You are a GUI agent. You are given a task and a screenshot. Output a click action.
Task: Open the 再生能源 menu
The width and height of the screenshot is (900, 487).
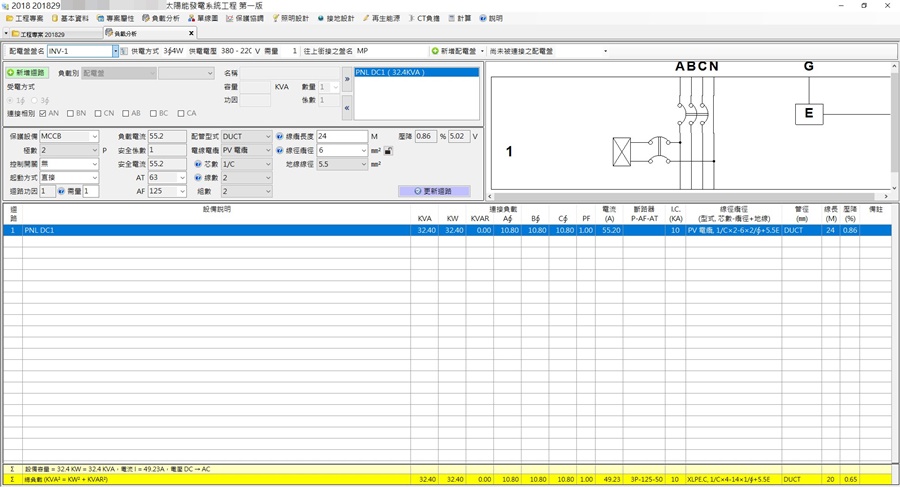tap(381, 18)
